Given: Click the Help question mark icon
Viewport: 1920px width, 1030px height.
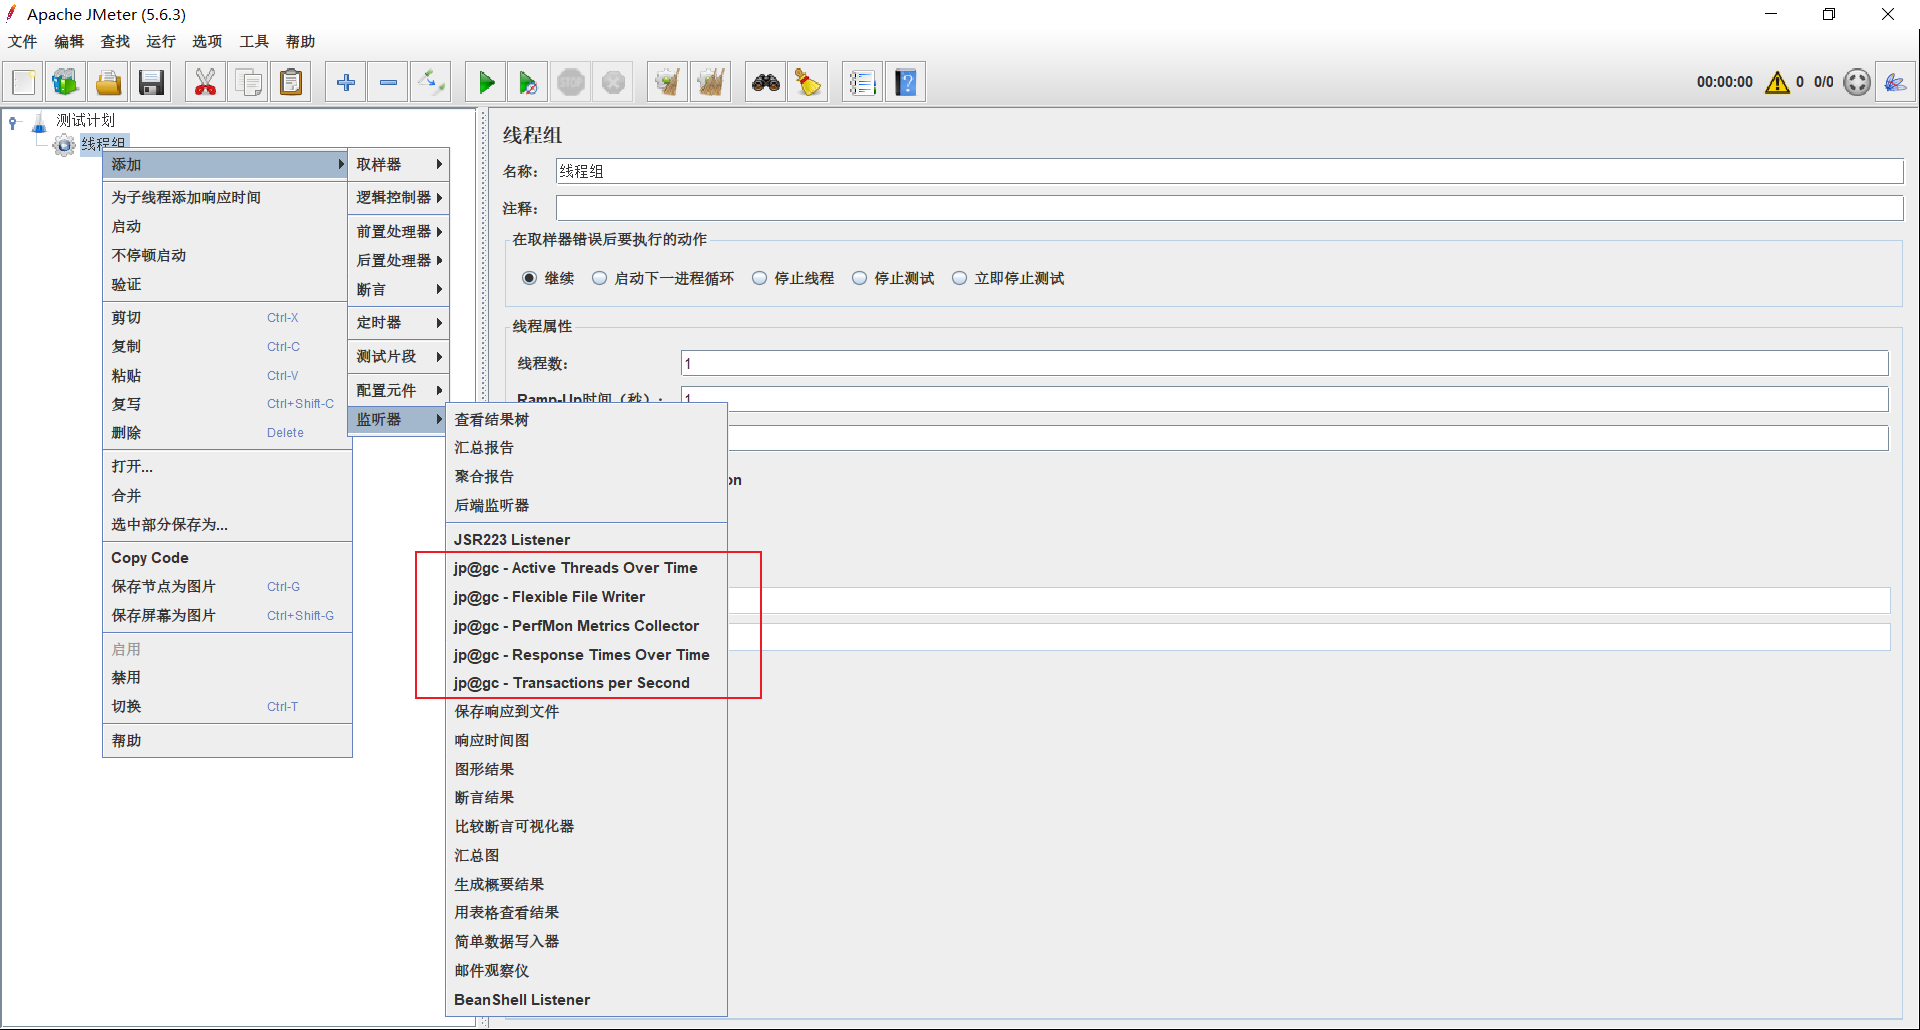Looking at the screenshot, I should [905, 82].
